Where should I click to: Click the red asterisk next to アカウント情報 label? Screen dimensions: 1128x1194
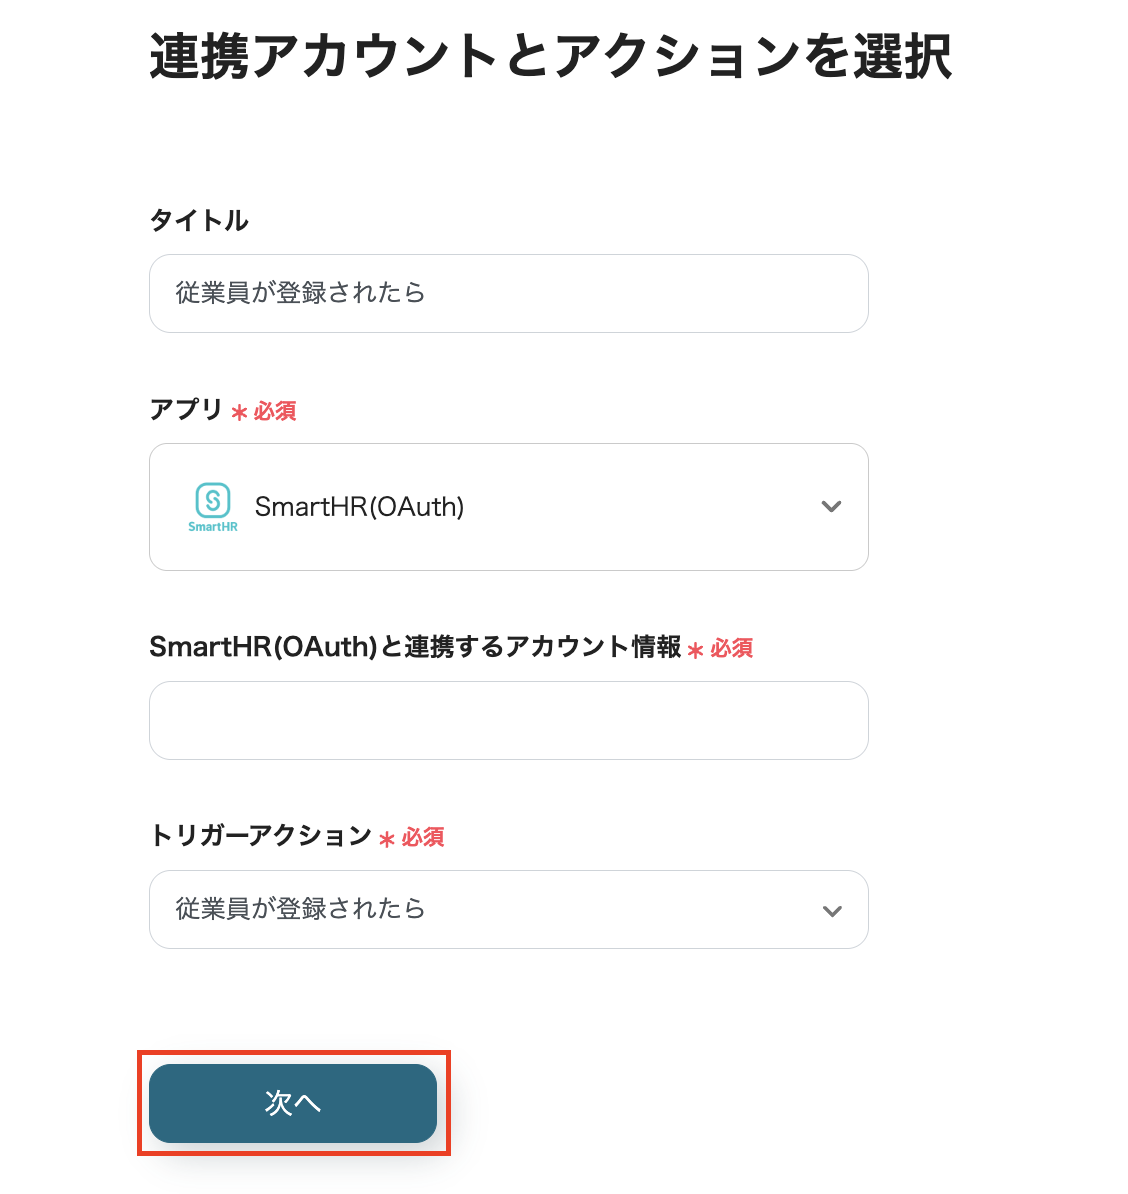coord(696,650)
